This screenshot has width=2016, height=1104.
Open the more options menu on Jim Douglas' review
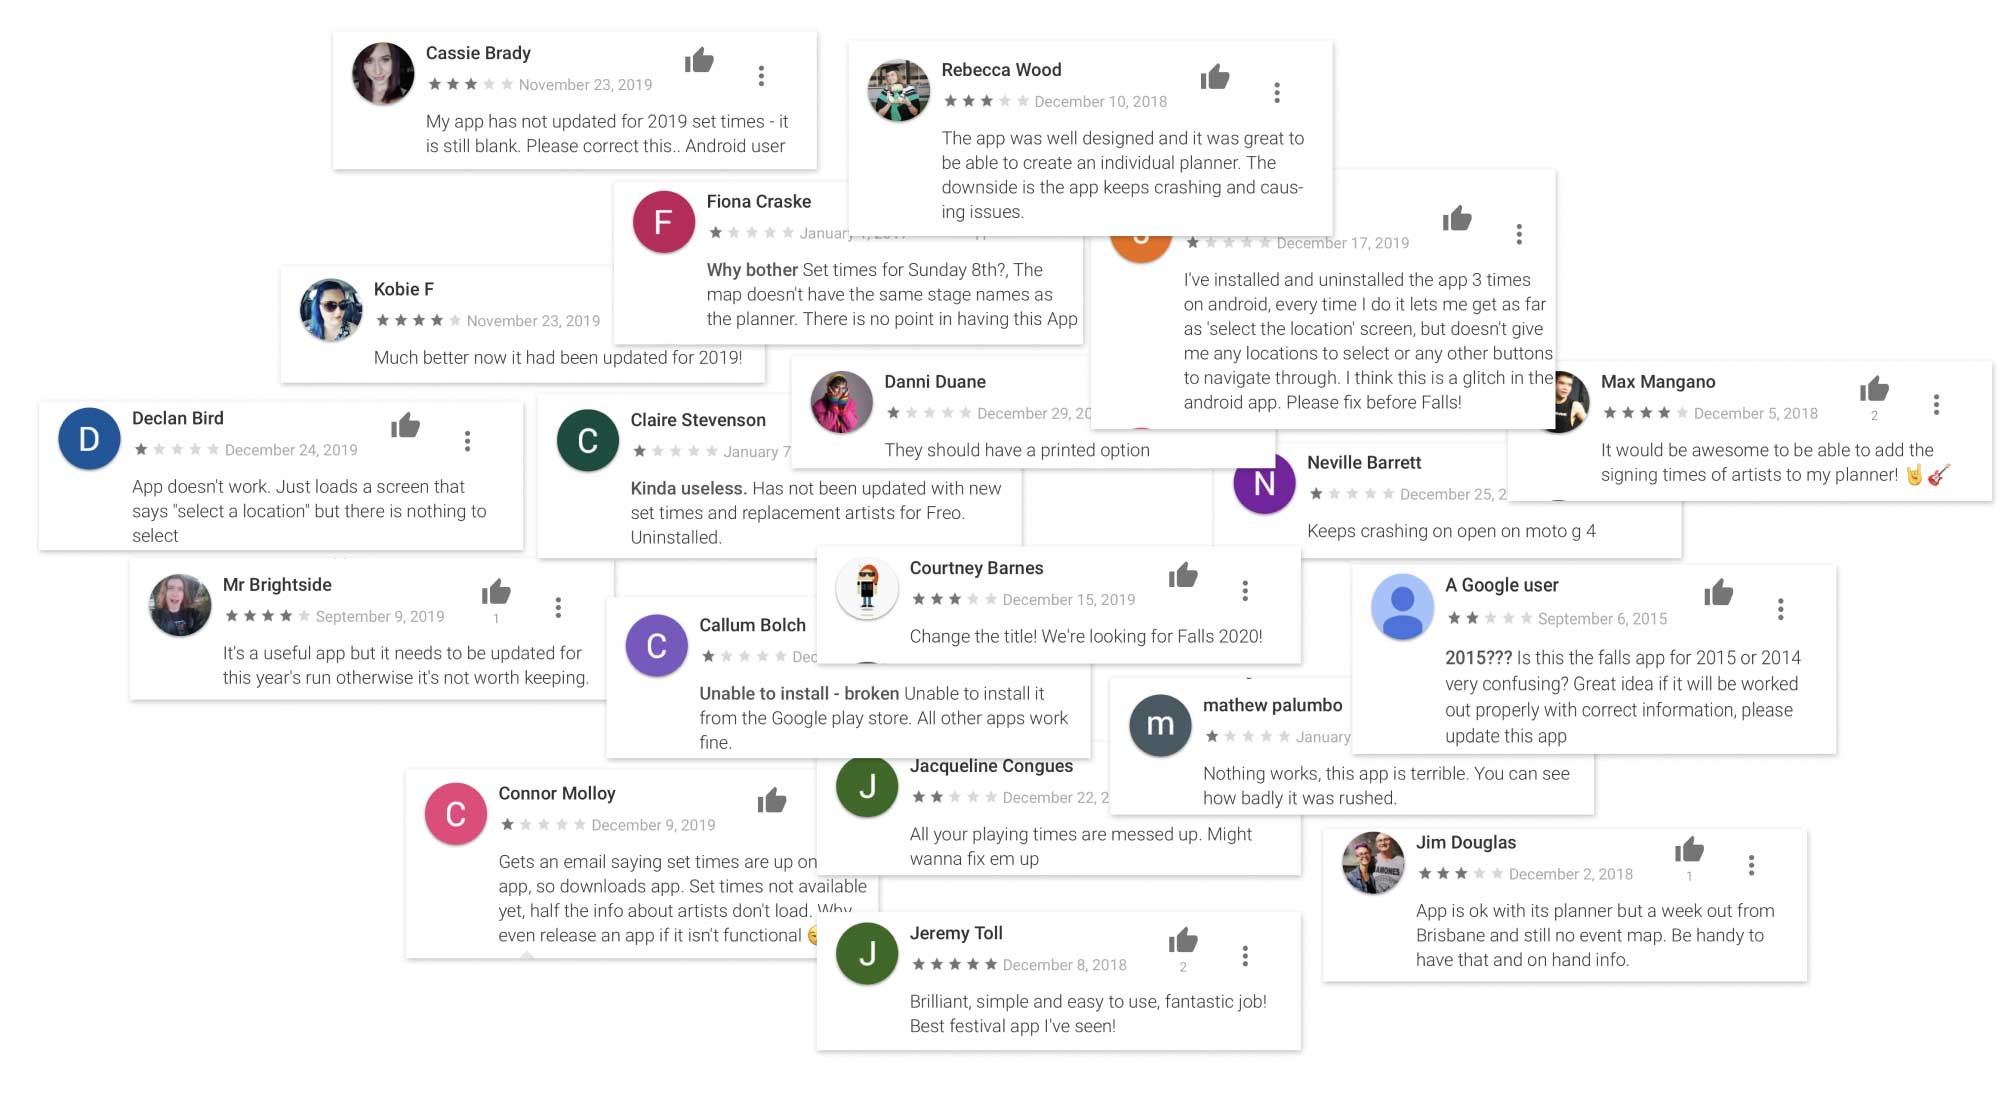click(x=1751, y=865)
